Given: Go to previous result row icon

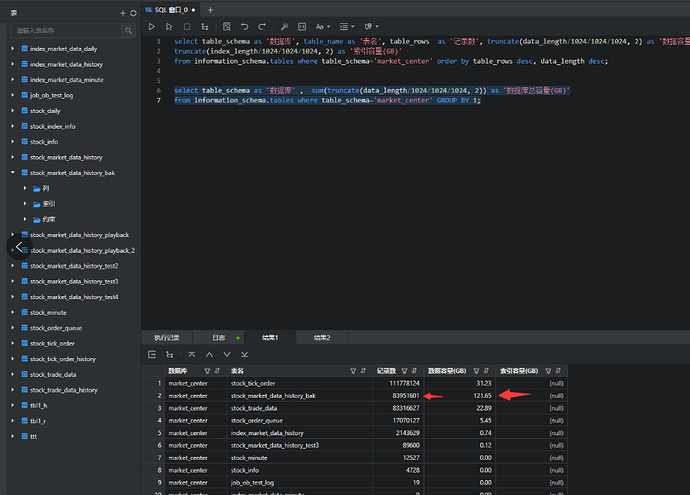Looking at the screenshot, I should click(x=209, y=355).
